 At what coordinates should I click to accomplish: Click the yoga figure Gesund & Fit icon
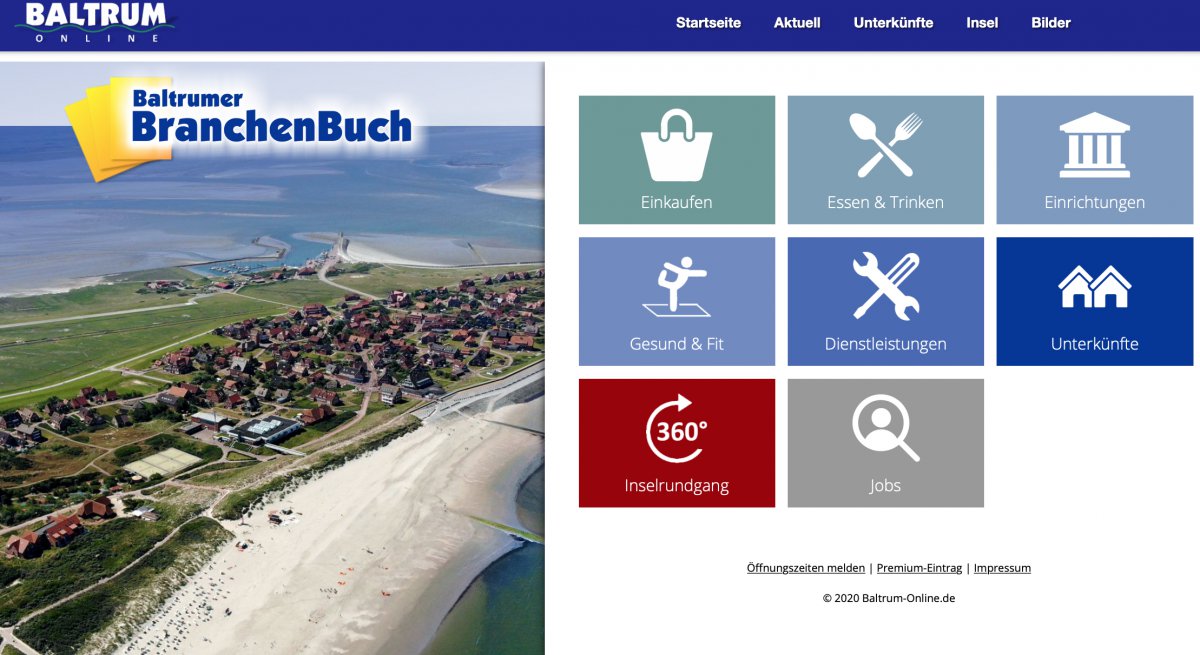(676, 287)
